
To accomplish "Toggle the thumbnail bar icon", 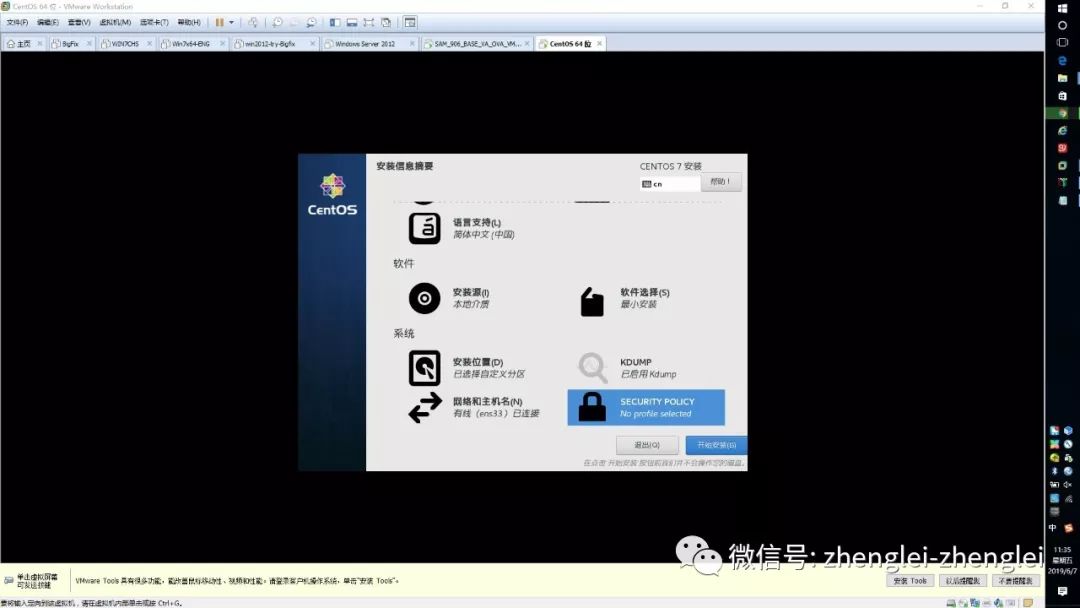I will click(x=352, y=23).
